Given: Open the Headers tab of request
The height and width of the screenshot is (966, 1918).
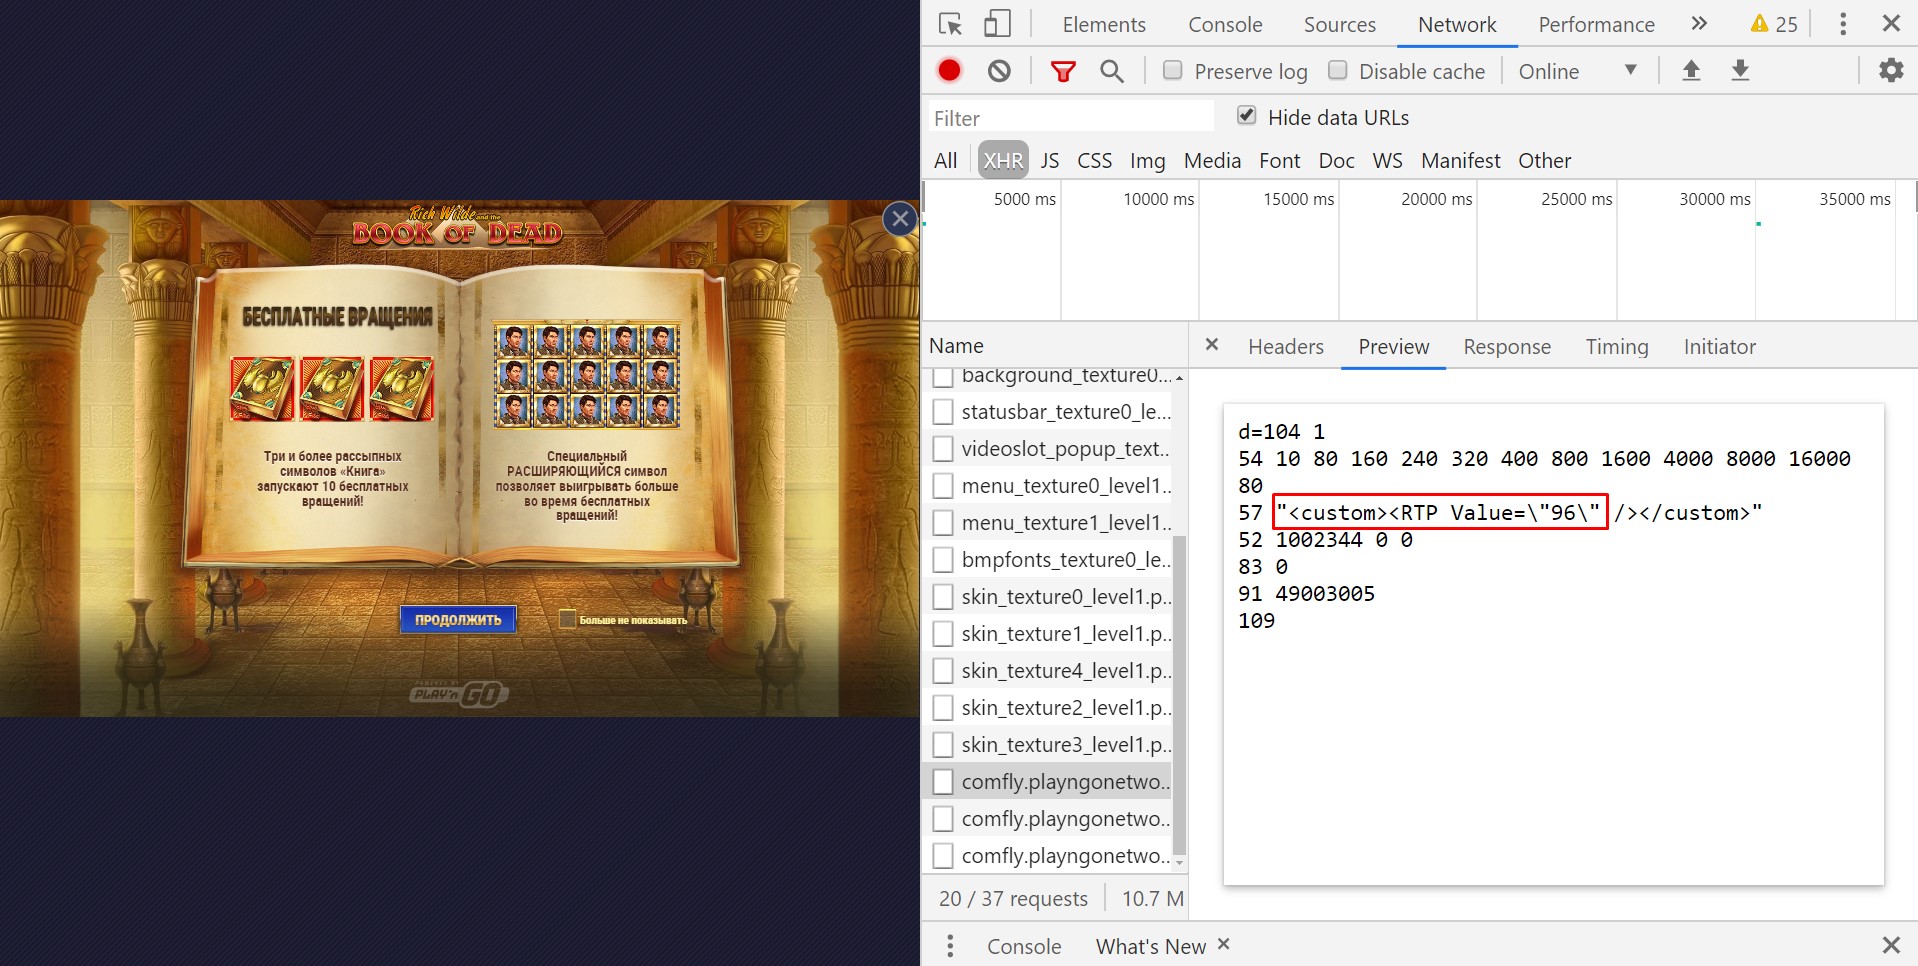Looking at the screenshot, I should 1285,346.
